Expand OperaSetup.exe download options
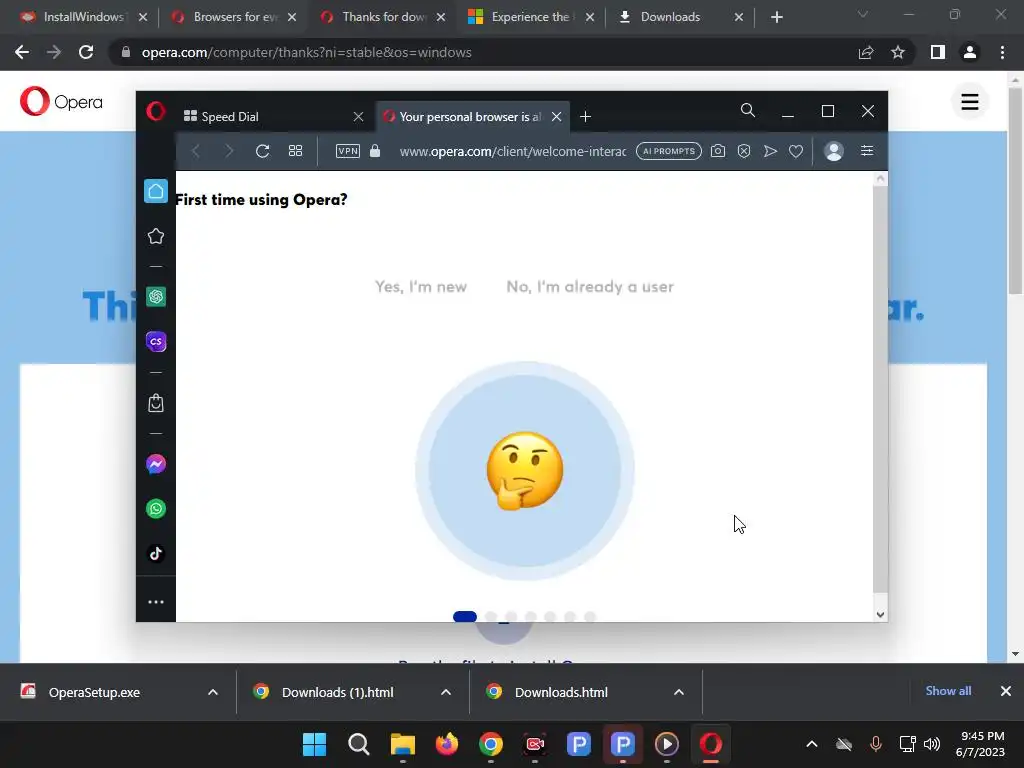Viewport: 1024px width, 768px height. (x=213, y=692)
